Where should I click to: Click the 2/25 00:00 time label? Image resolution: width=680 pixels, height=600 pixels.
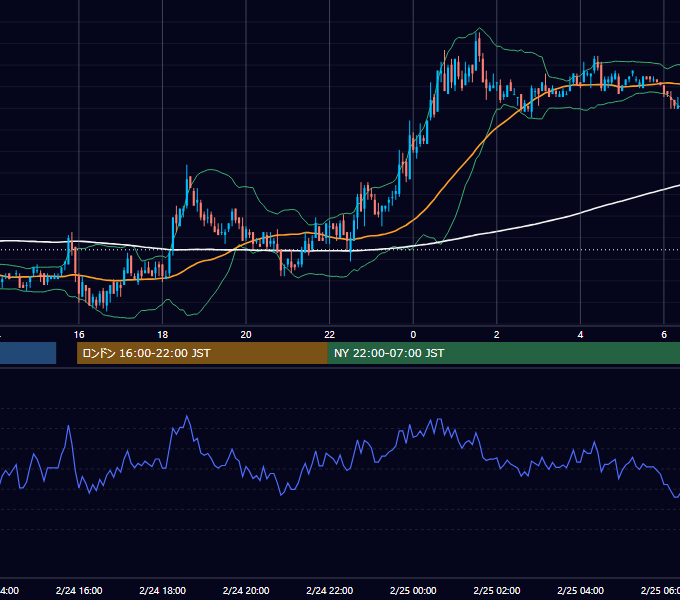[413, 590]
